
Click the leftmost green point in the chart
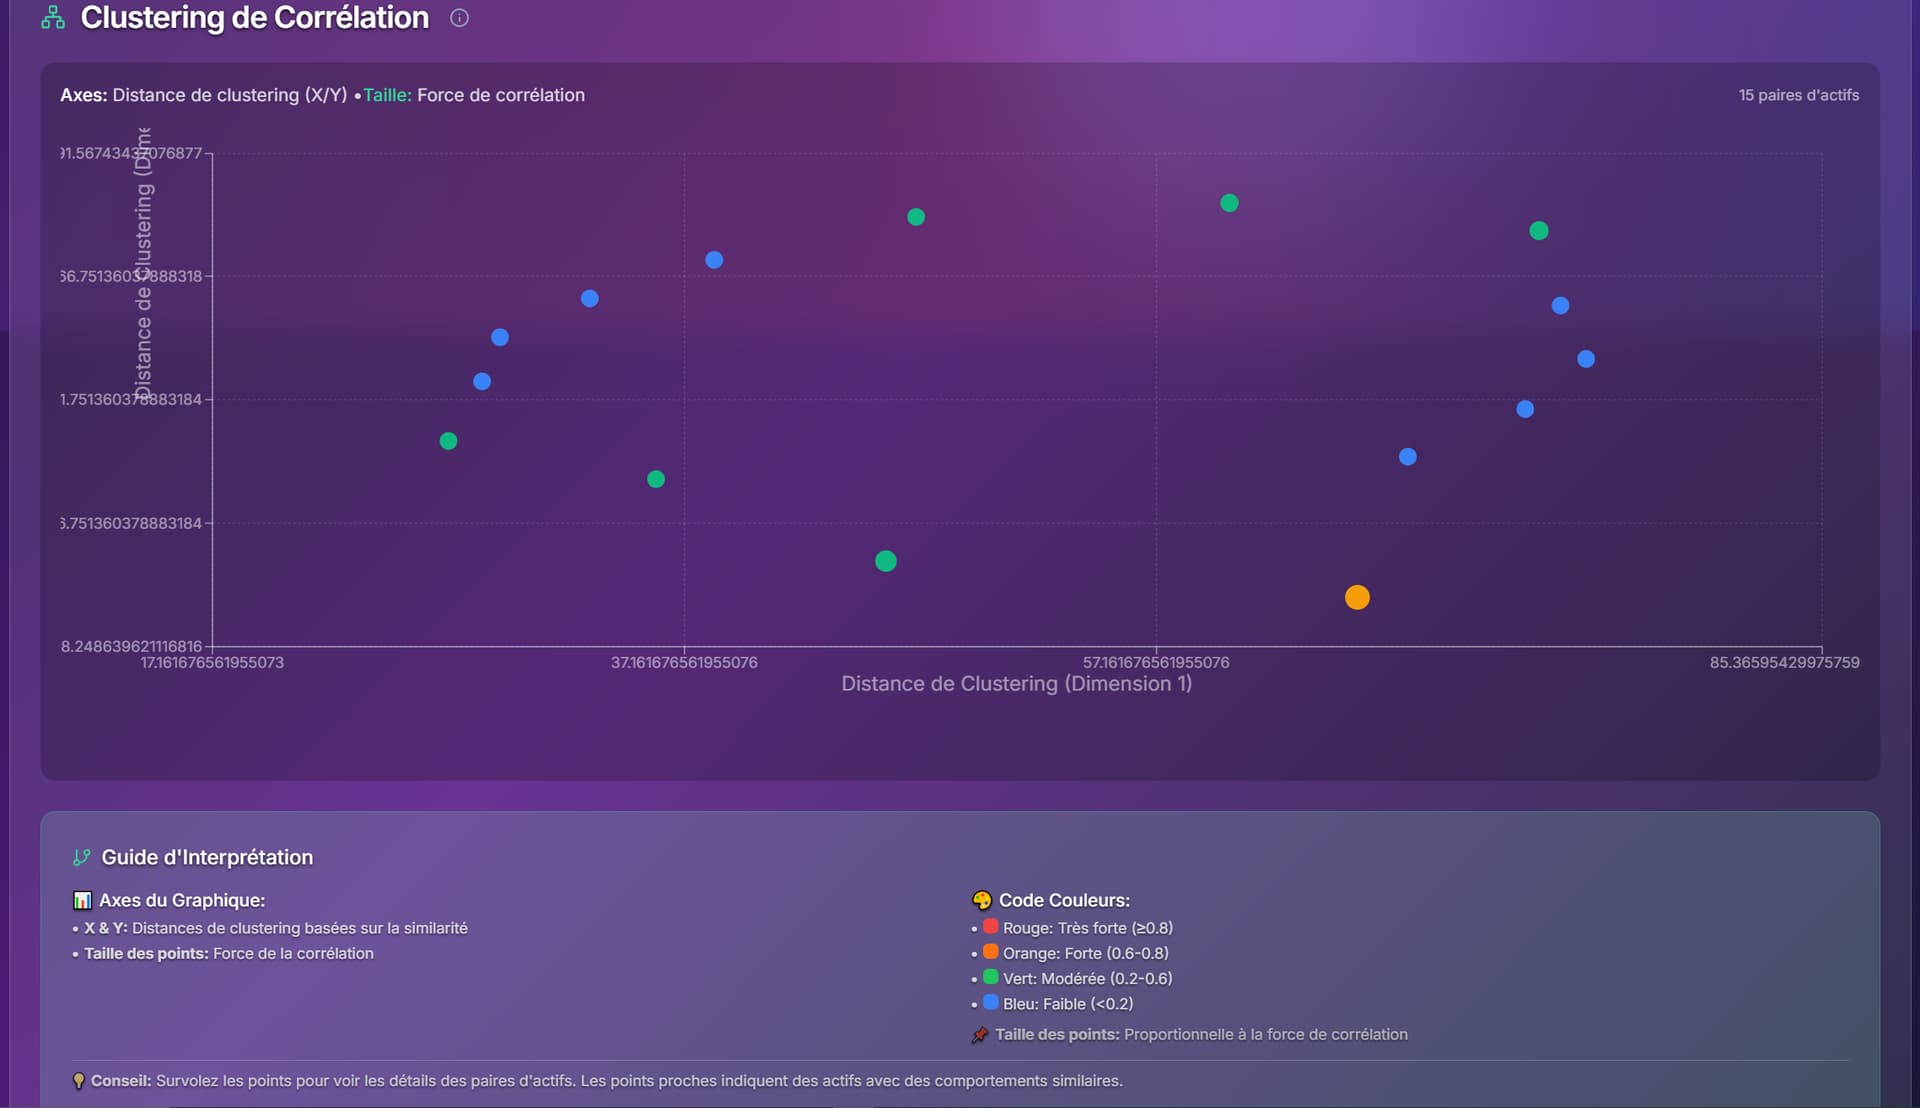pyautogui.click(x=448, y=441)
